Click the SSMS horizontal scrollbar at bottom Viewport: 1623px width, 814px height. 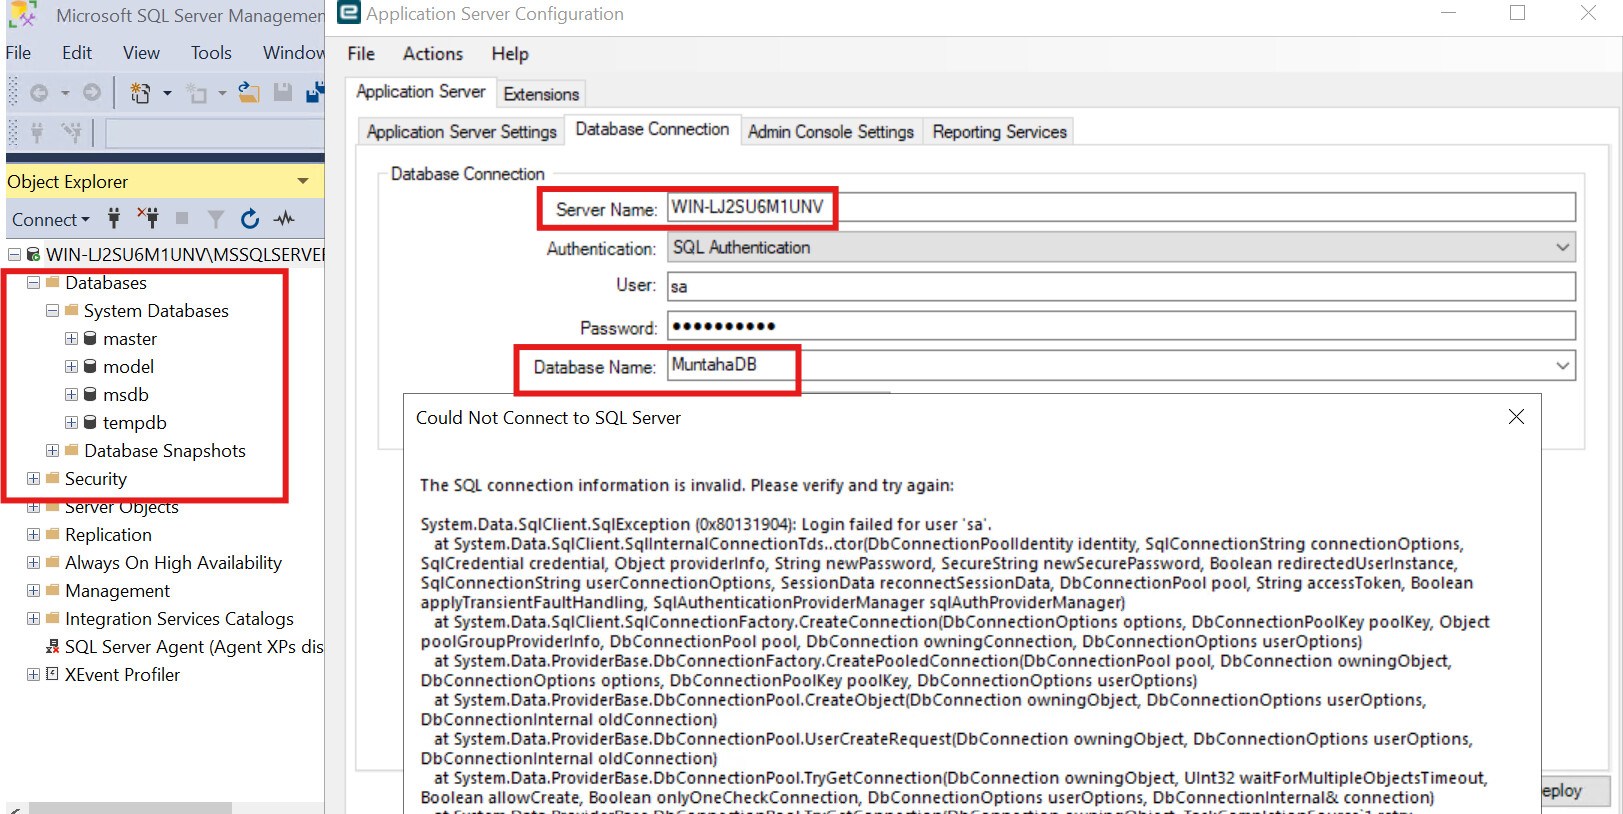(130, 807)
